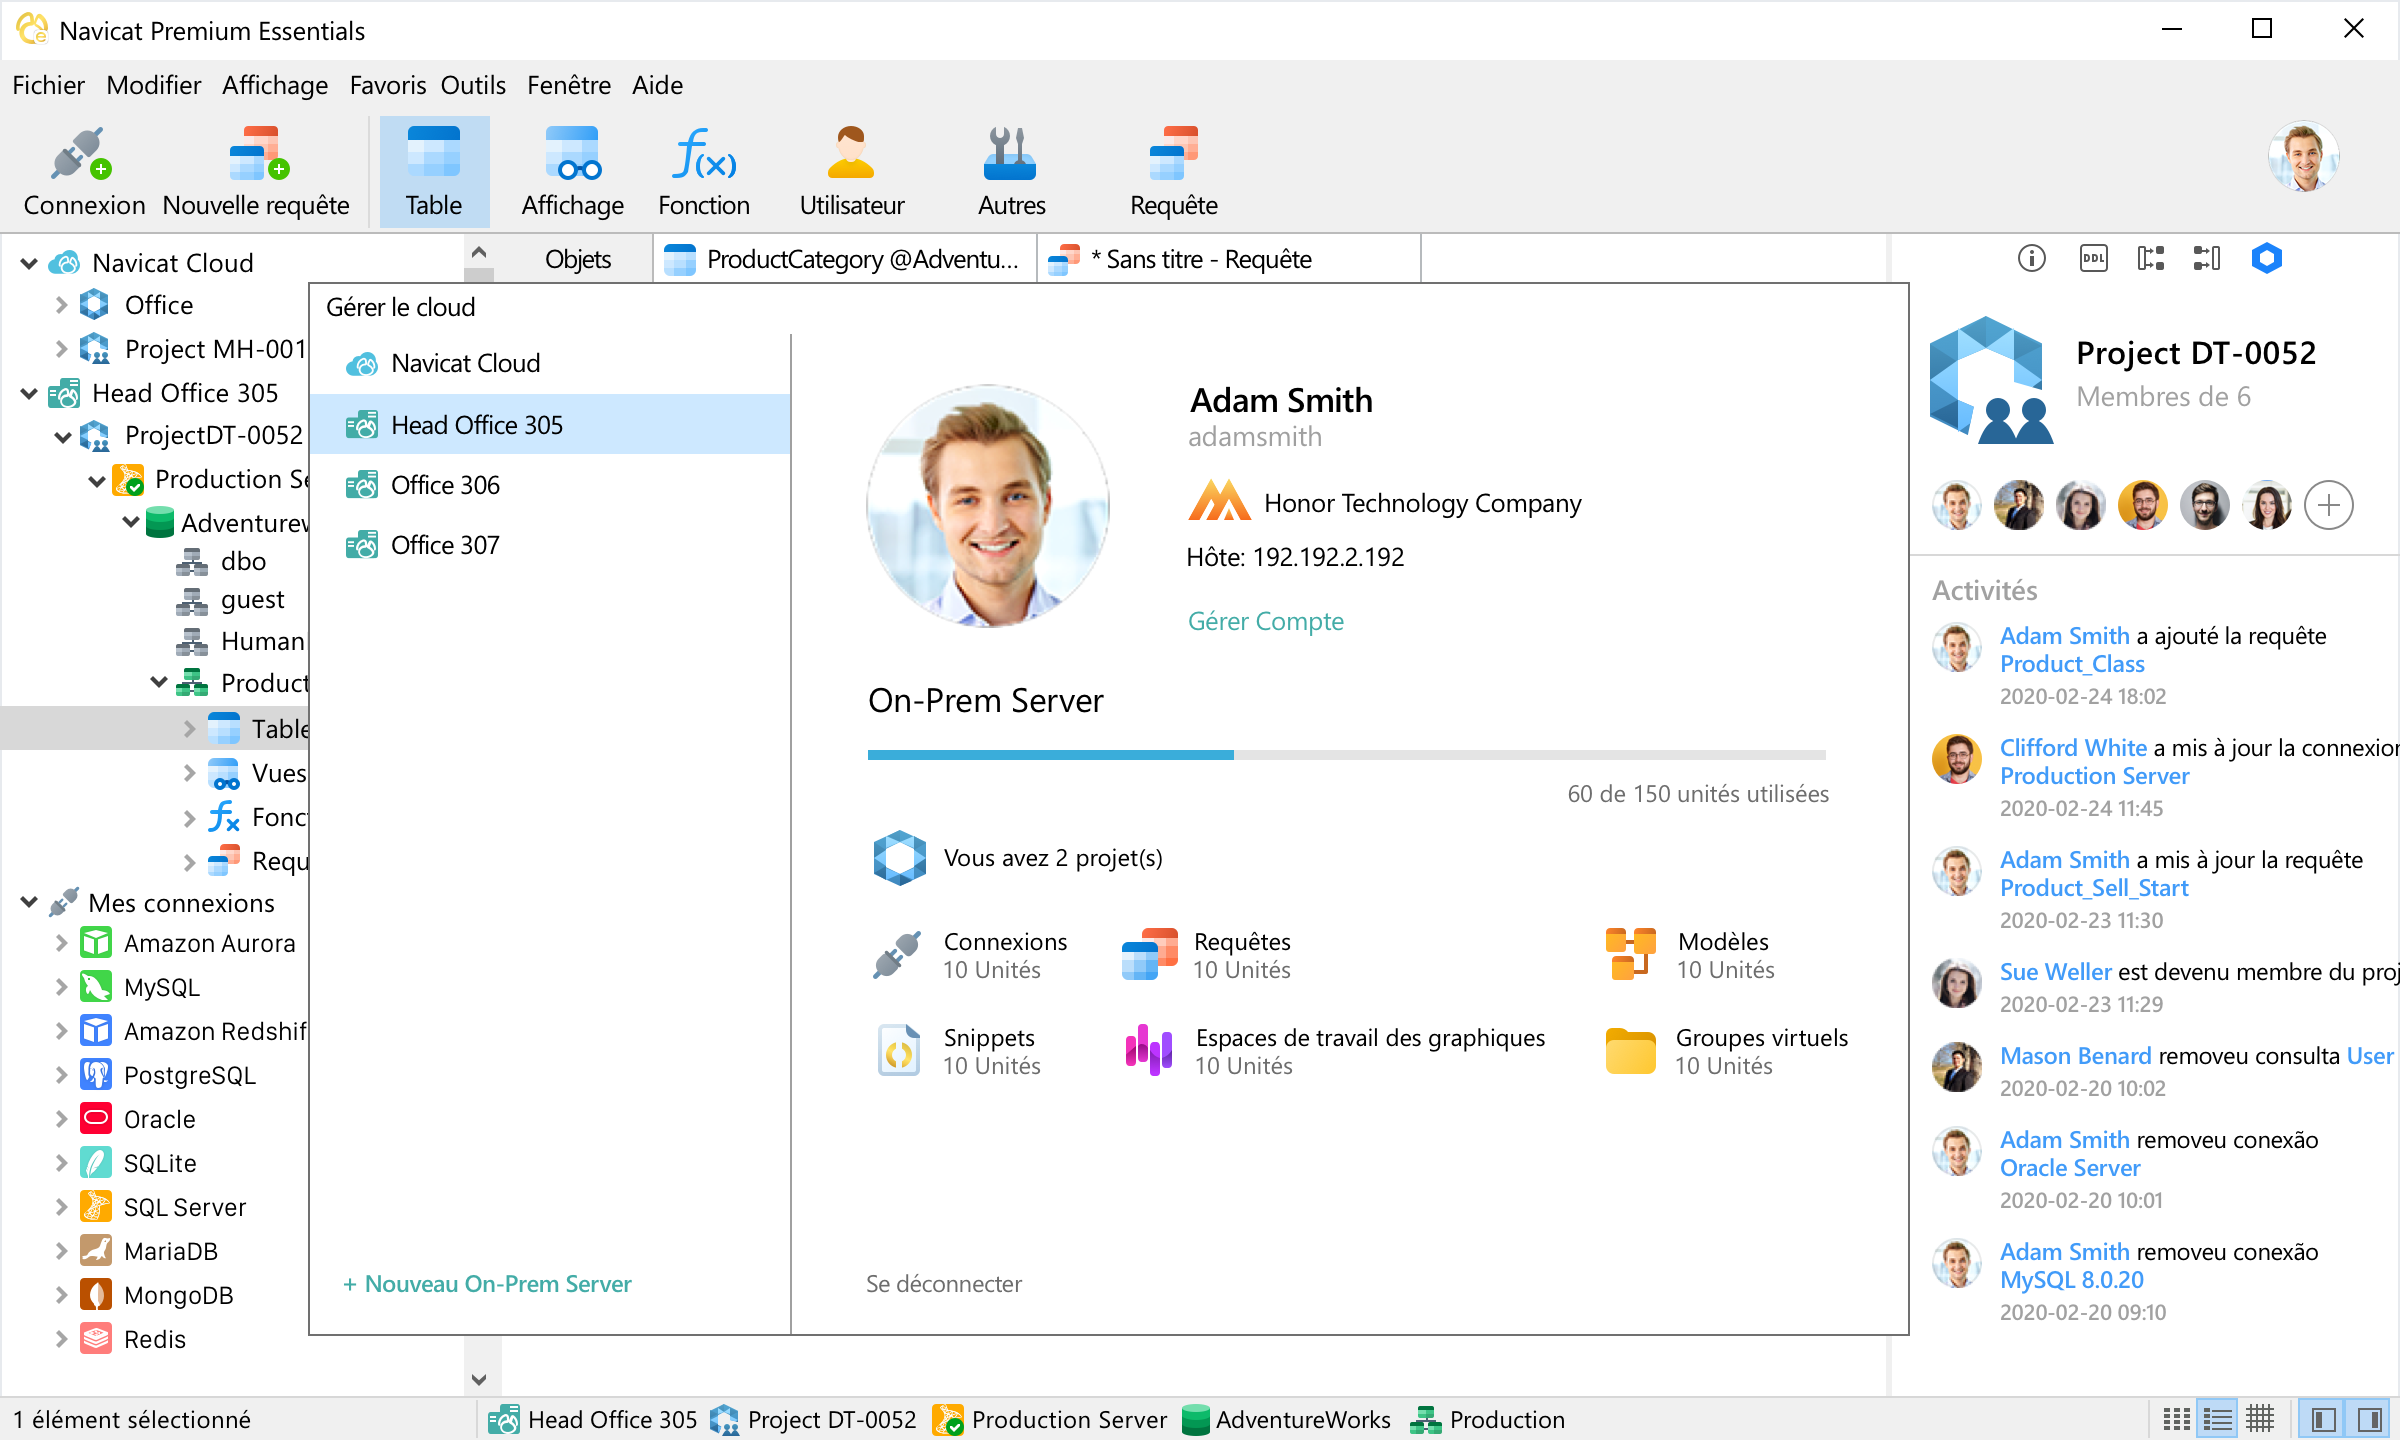Image resolution: width=2400 pixels, height=1440 pixels.
Task: Open the MySQL 8.0.20 activity link
Action: pos(2072,1281)
